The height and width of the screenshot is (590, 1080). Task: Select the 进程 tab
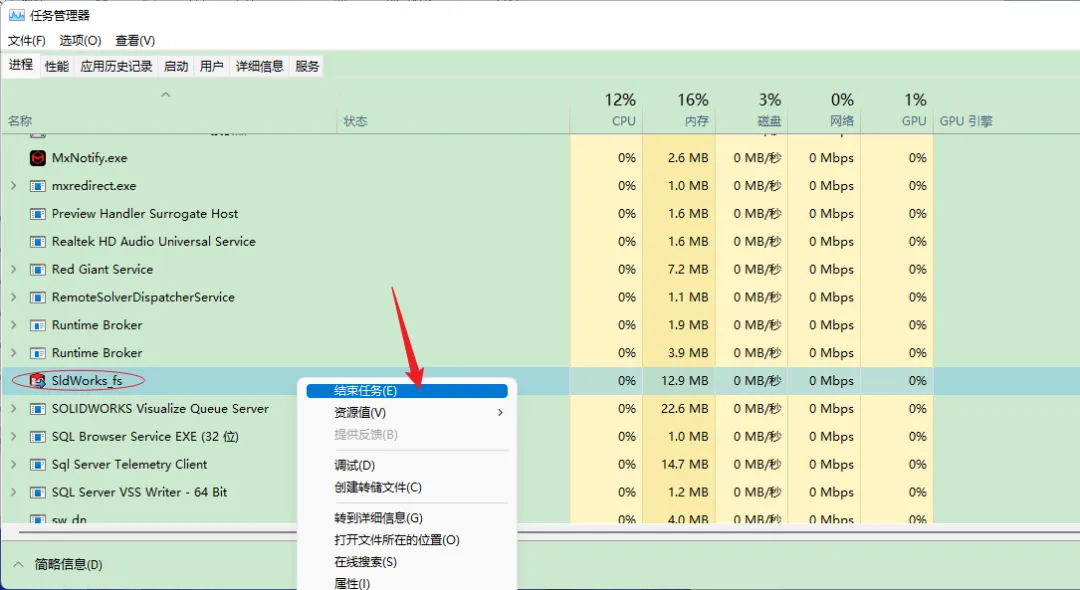pyautogui.click(x=21, y=65)
